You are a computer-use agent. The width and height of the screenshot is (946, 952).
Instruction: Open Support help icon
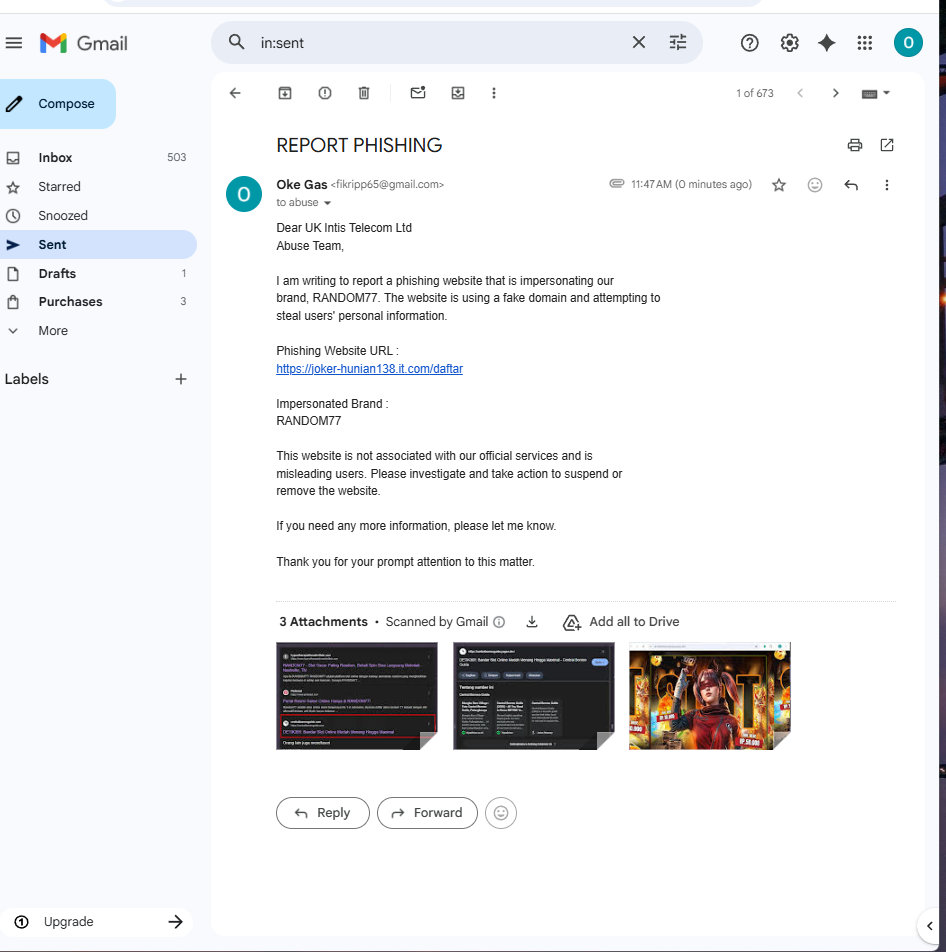[749, 43]
